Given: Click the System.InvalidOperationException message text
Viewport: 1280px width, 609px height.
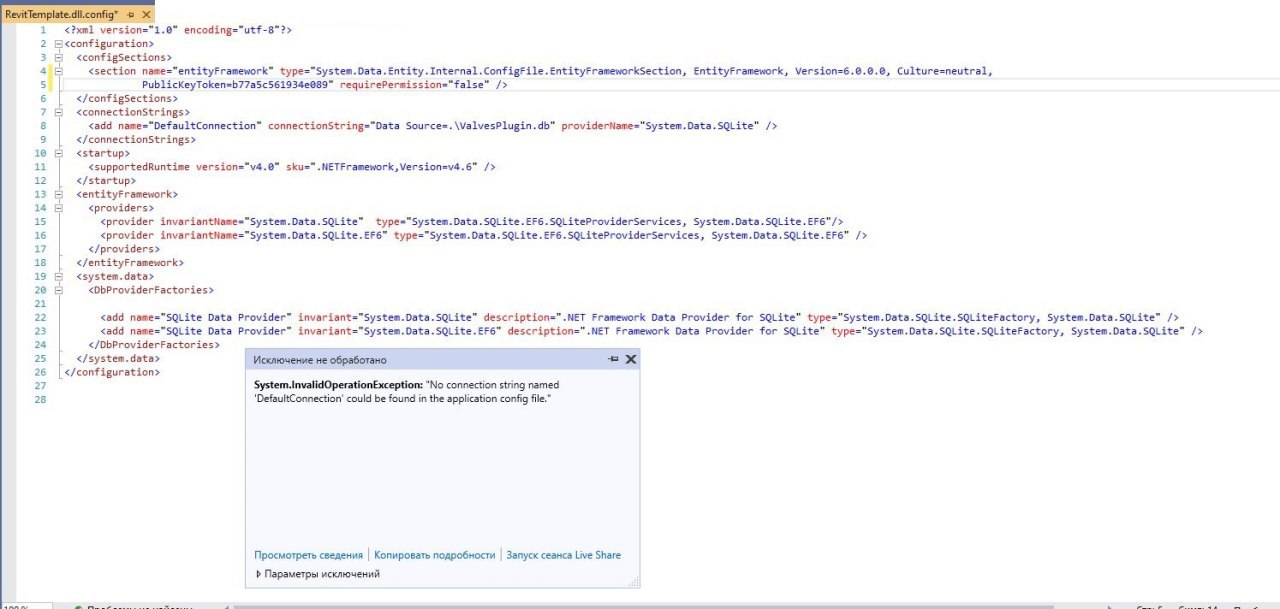Looking at the screenshot, I should [407, 391].
